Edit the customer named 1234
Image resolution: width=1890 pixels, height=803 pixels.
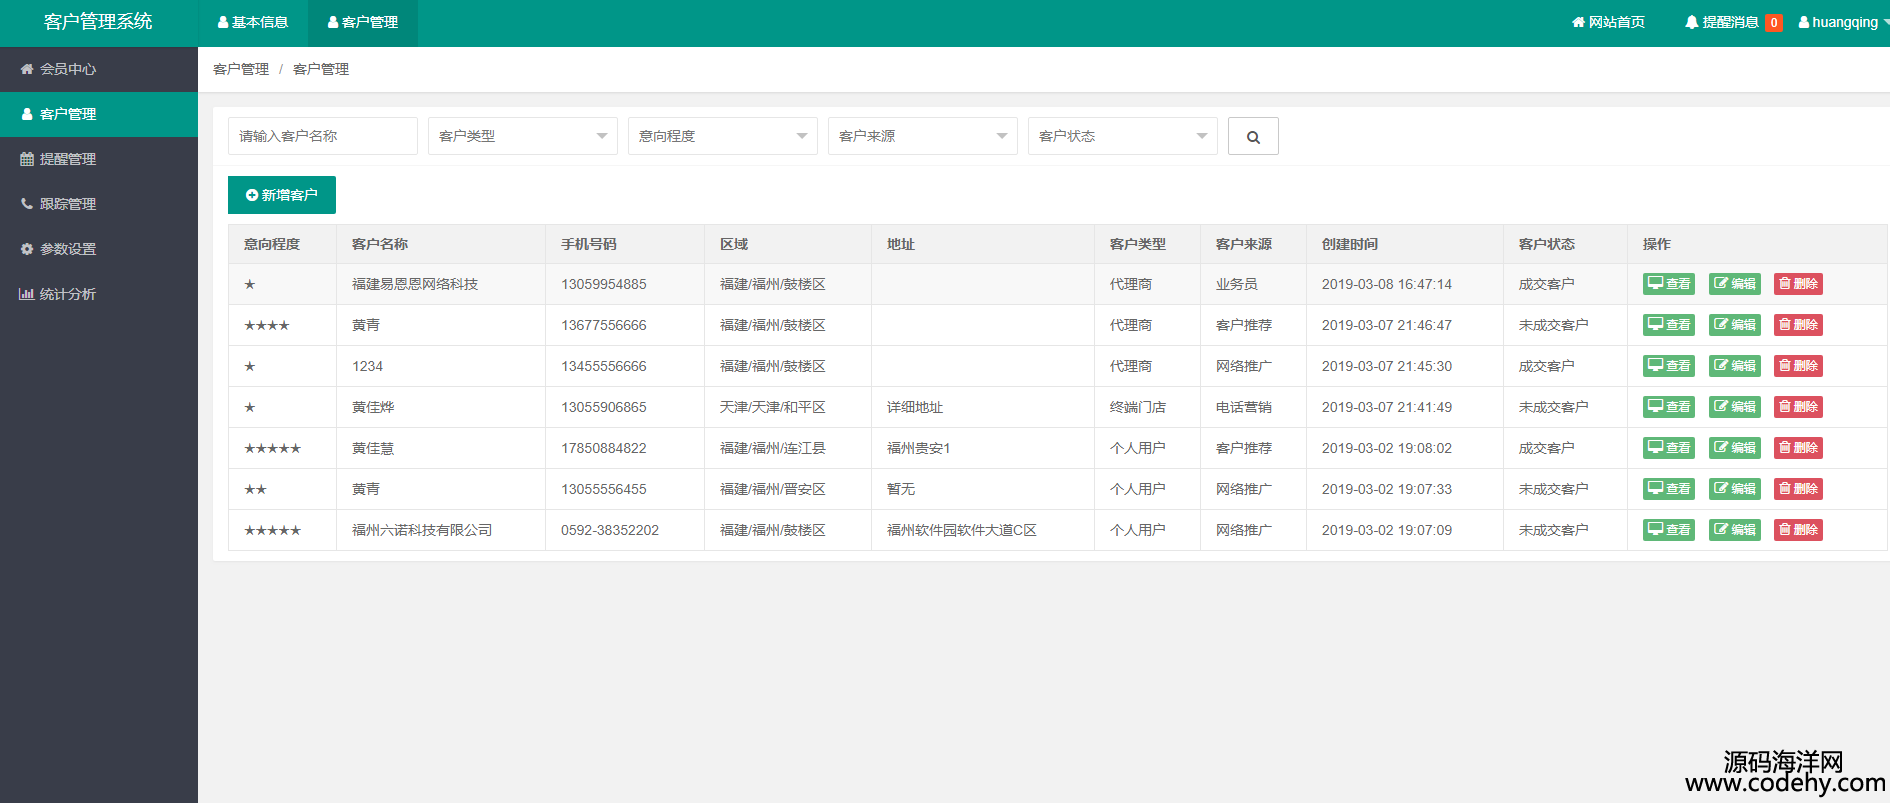point(1735,366)
